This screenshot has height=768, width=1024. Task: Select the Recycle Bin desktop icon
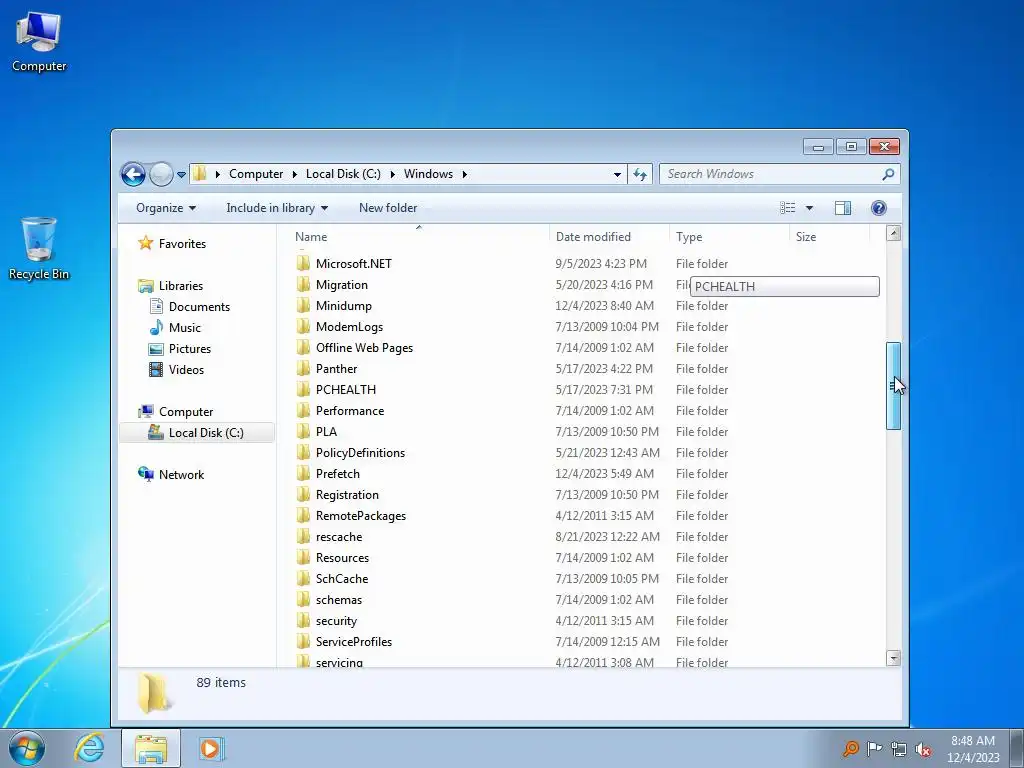pos(39,249)
